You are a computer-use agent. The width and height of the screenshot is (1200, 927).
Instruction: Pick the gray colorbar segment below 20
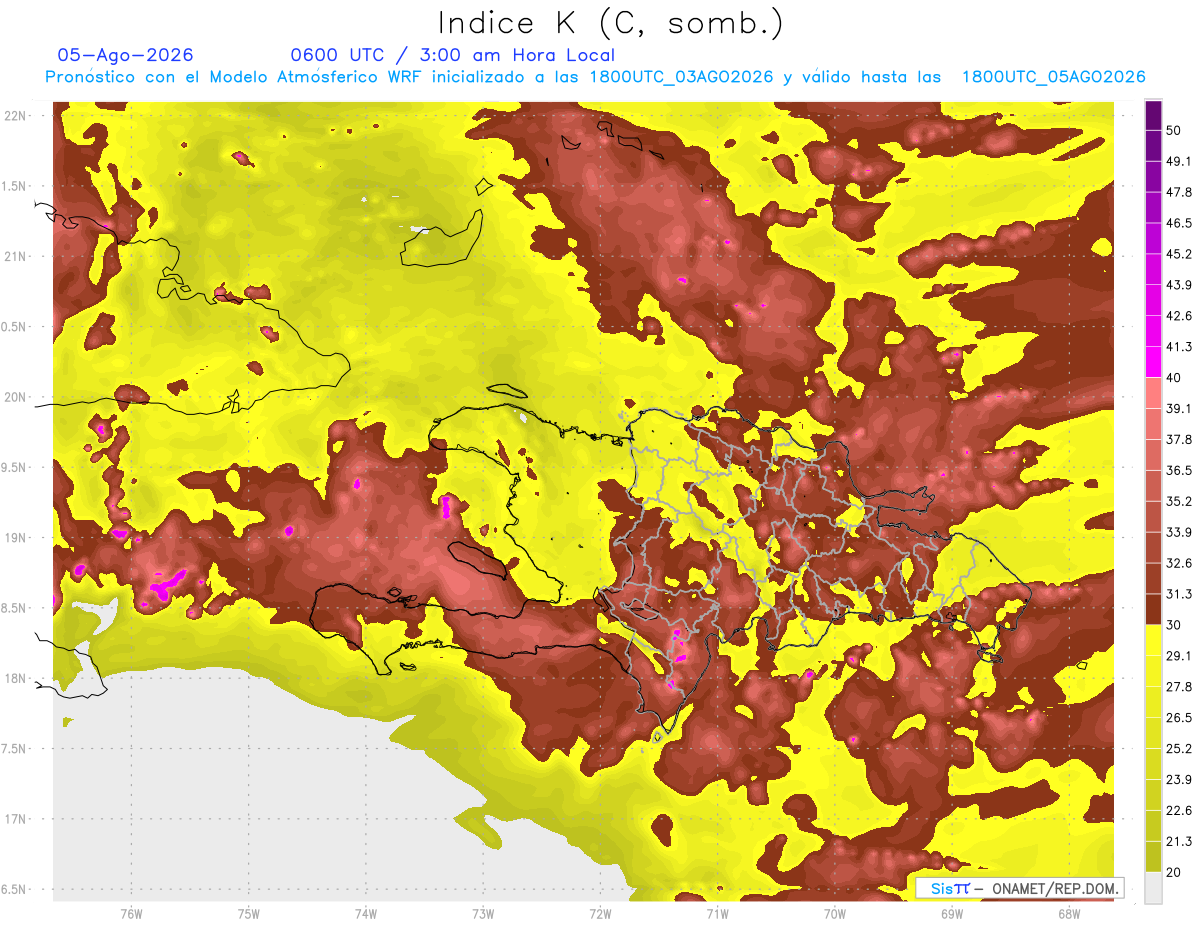point(1153,887)
